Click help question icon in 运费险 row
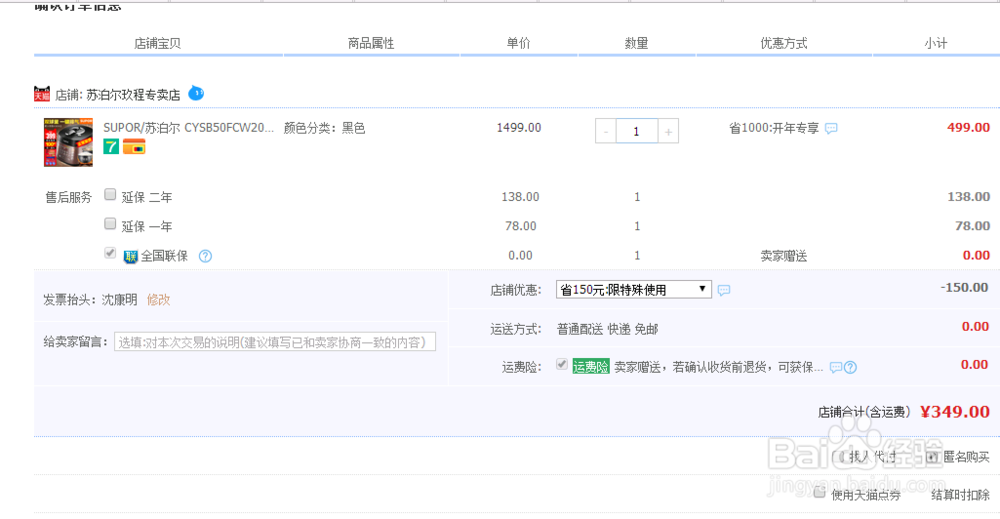Image resolution: width=1000 pixels, height=519 pixels. [x=850, y=367]
